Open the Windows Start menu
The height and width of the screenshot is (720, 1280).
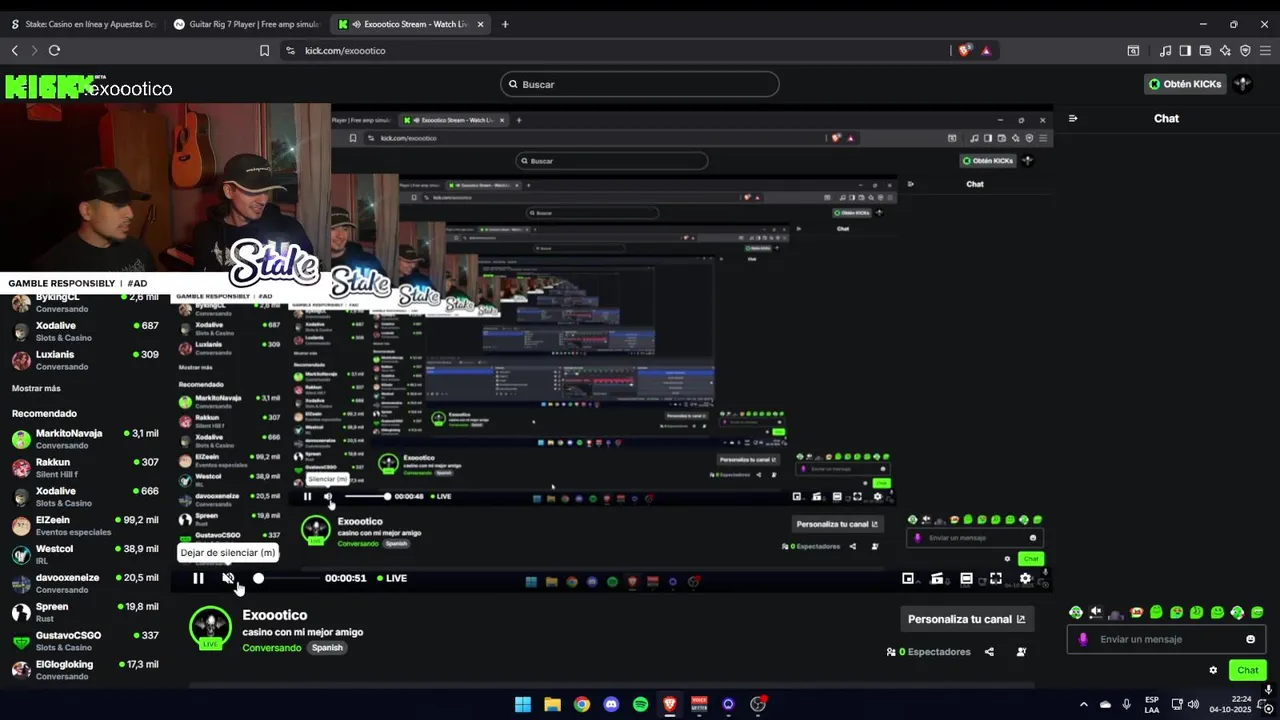pos(523,704)
